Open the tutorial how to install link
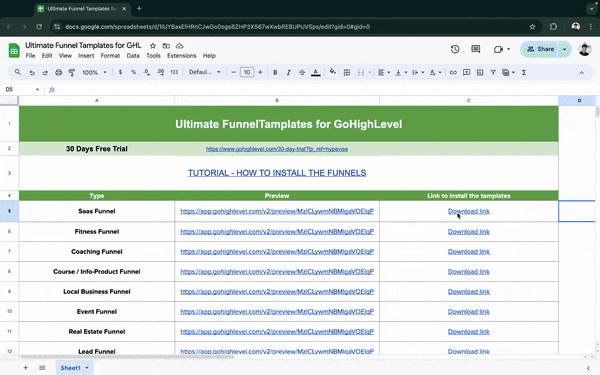This screenshot has height=375, width=600. [277, 173]
